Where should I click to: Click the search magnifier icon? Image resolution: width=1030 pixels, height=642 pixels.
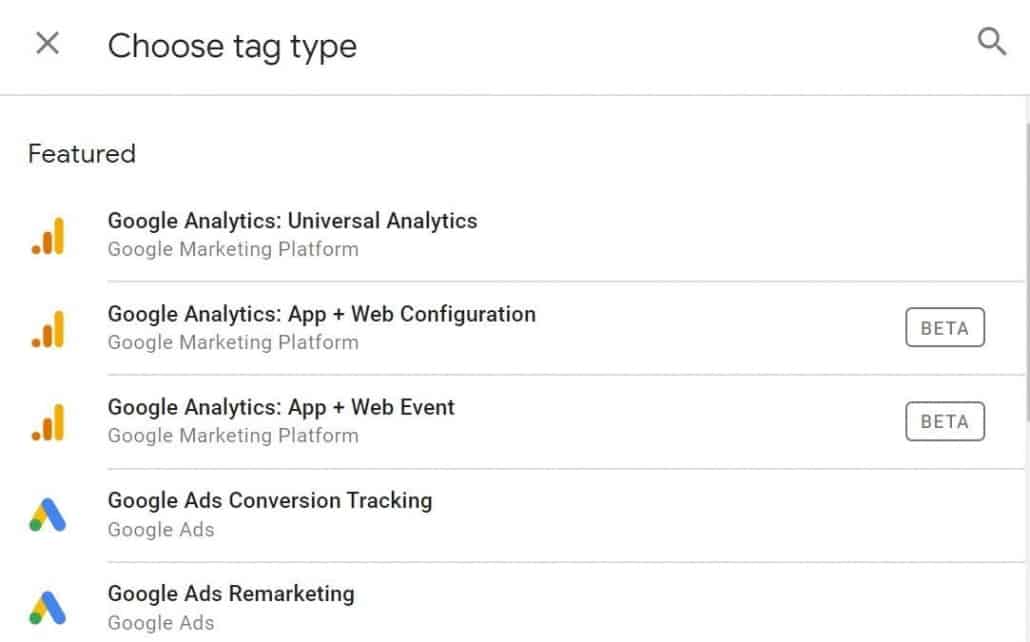tap(991, 42)
